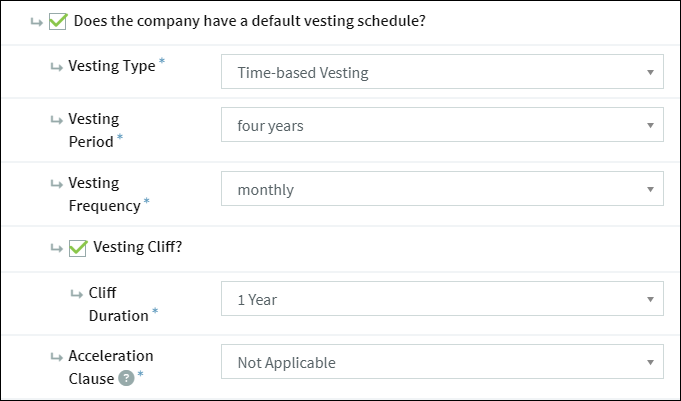681x401 pixels.
Task: Expand the Acceleration Clause Not Applicable dropdown
Action: [442, 362]
